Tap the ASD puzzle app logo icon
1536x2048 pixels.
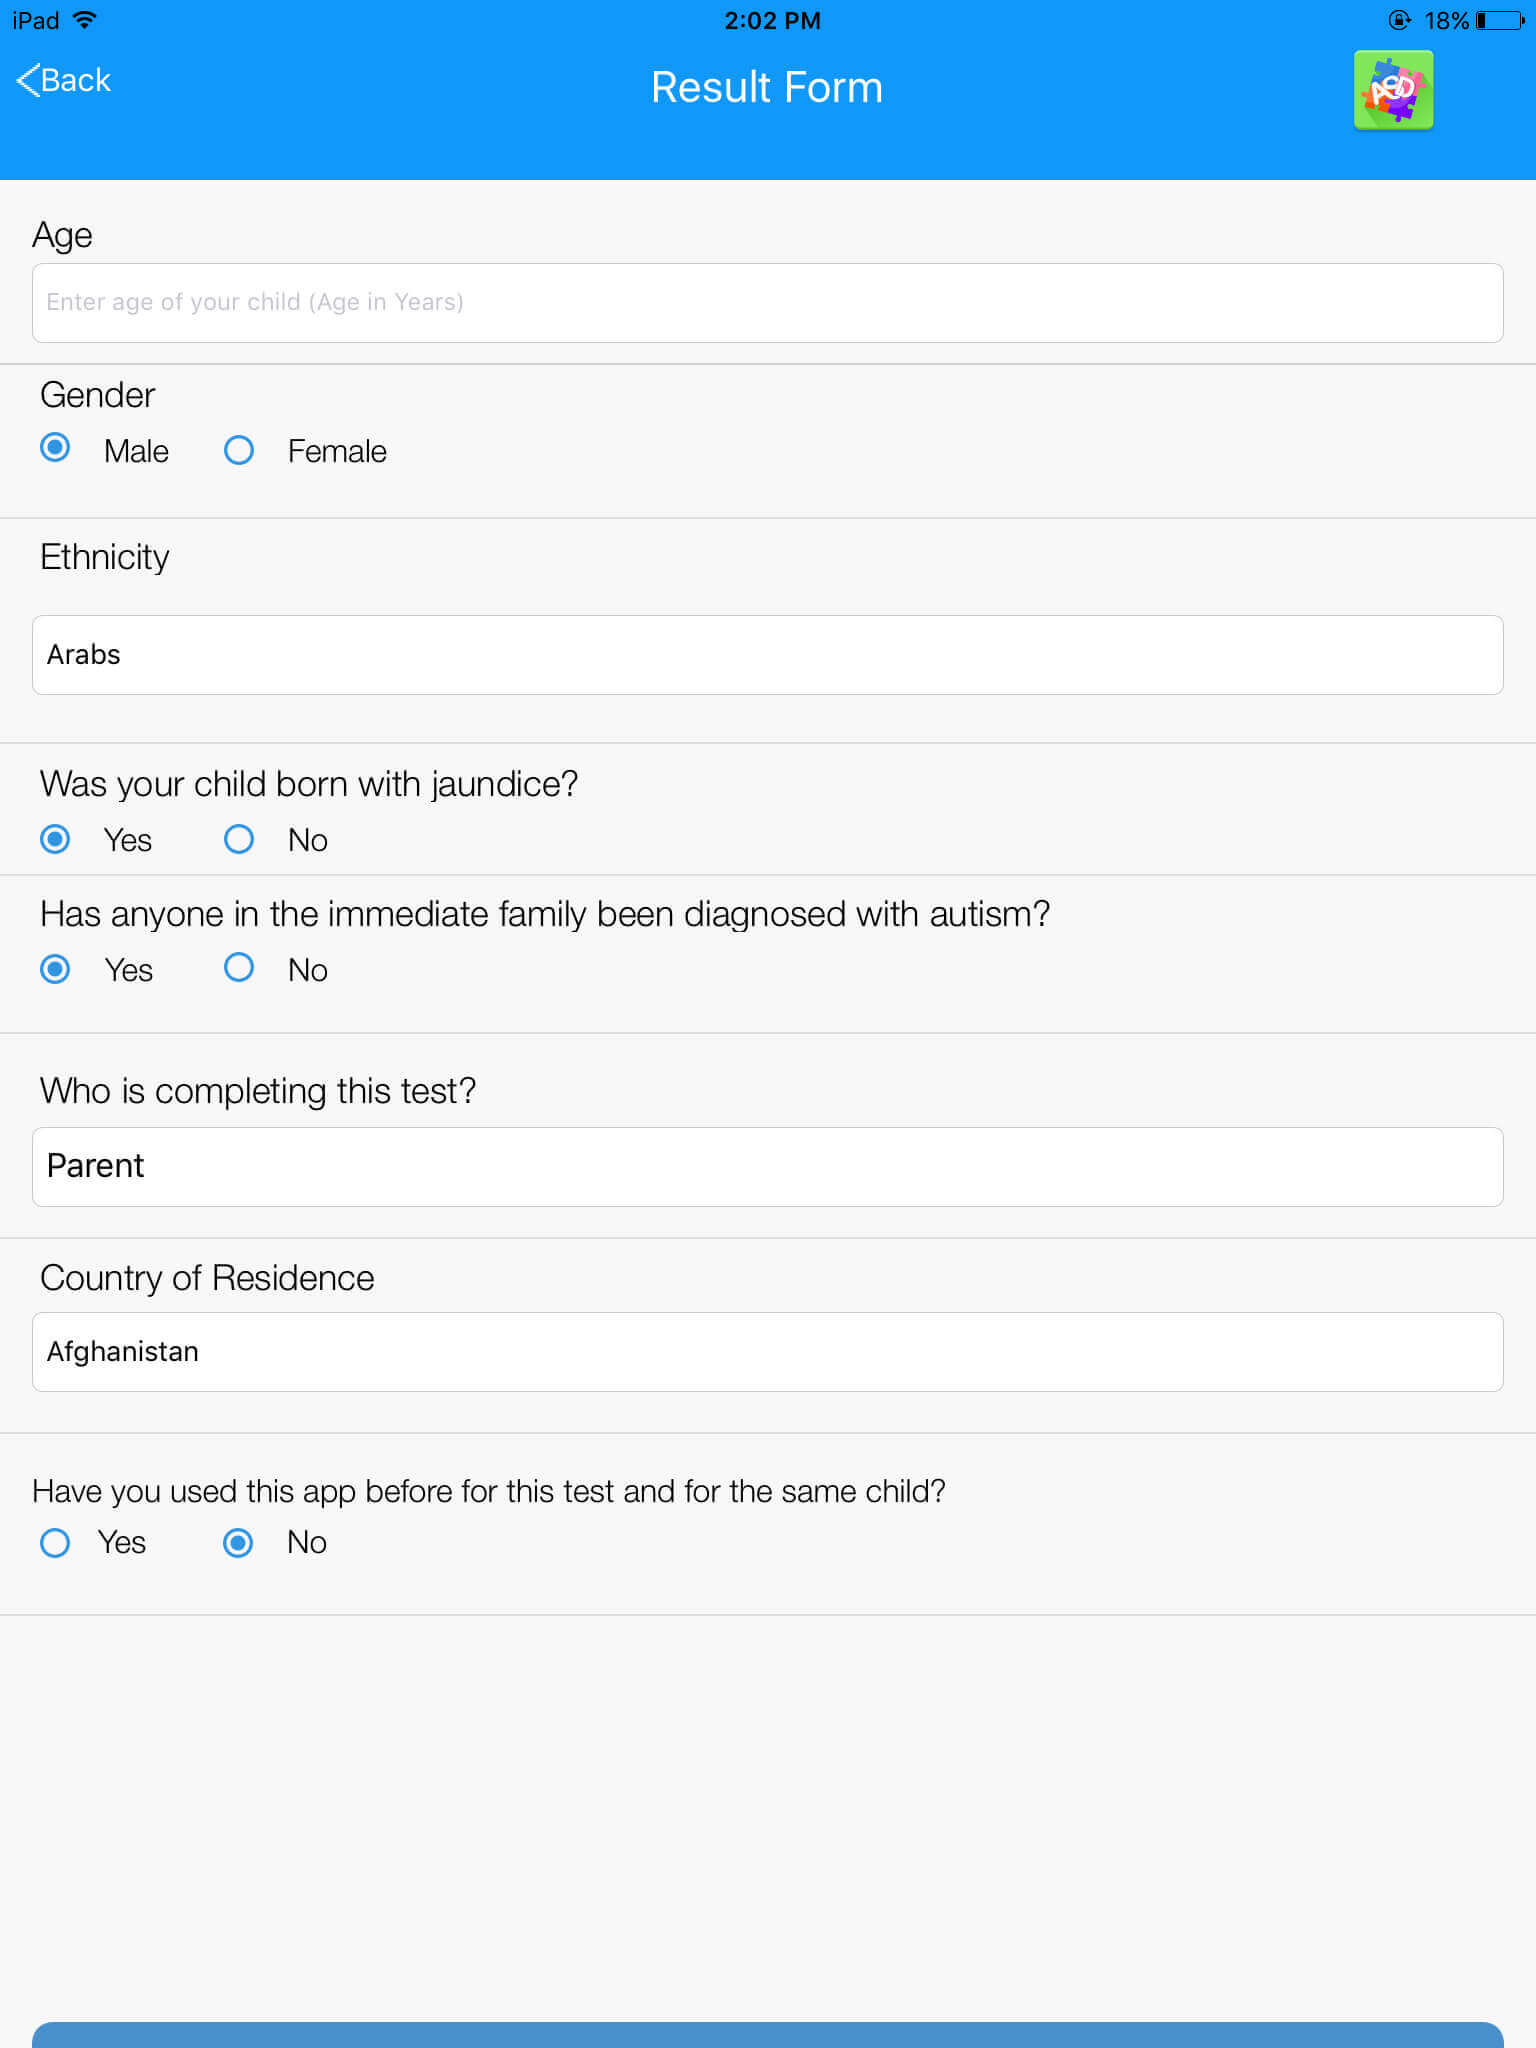click(1393, 90)
